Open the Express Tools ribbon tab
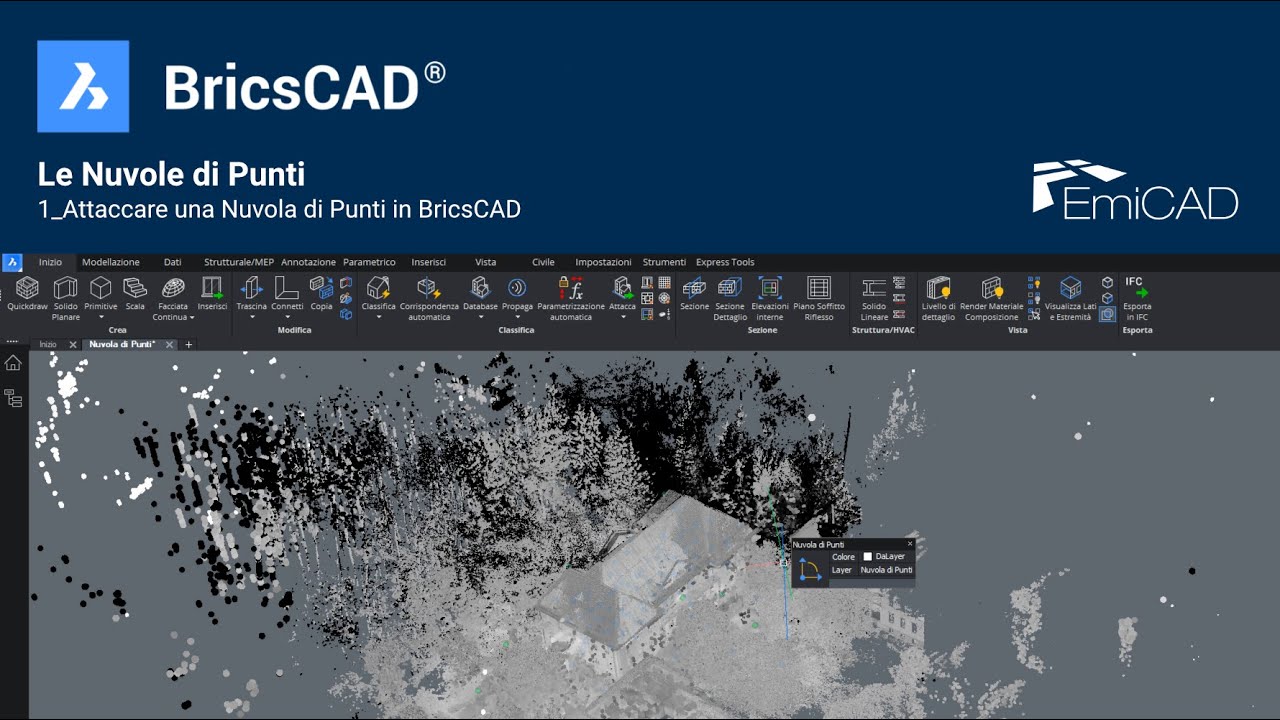This screenshot has height=720, width=1280. (725, 262)
